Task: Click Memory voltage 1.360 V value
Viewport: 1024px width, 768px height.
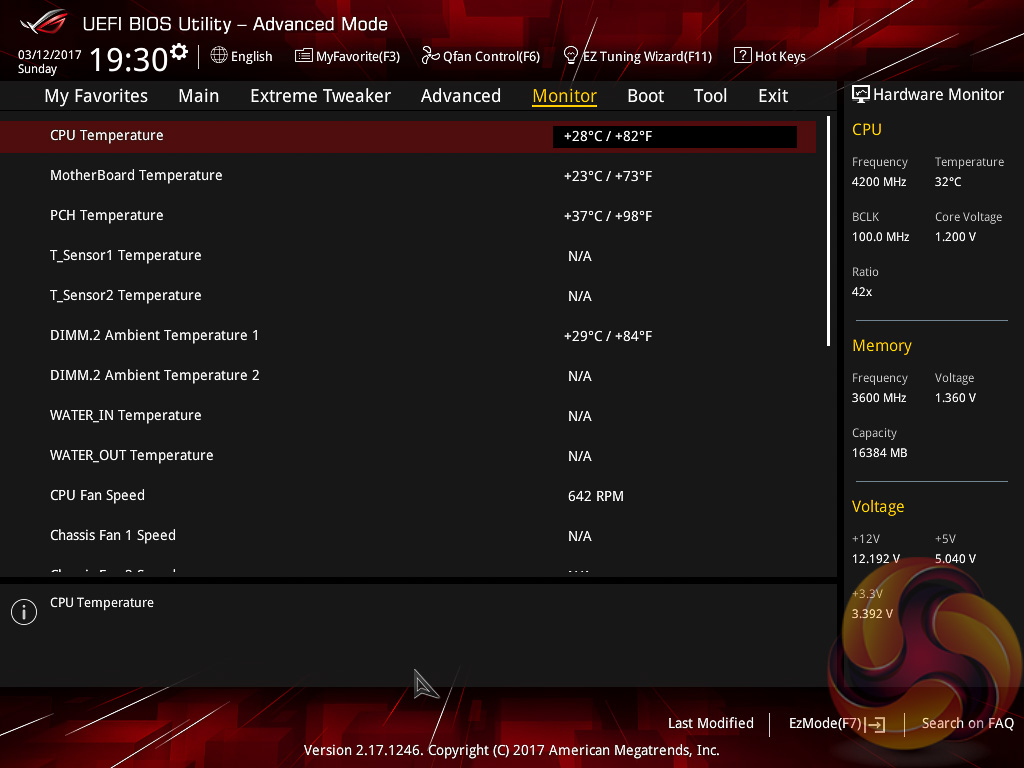Action: [x=955, y=398]
